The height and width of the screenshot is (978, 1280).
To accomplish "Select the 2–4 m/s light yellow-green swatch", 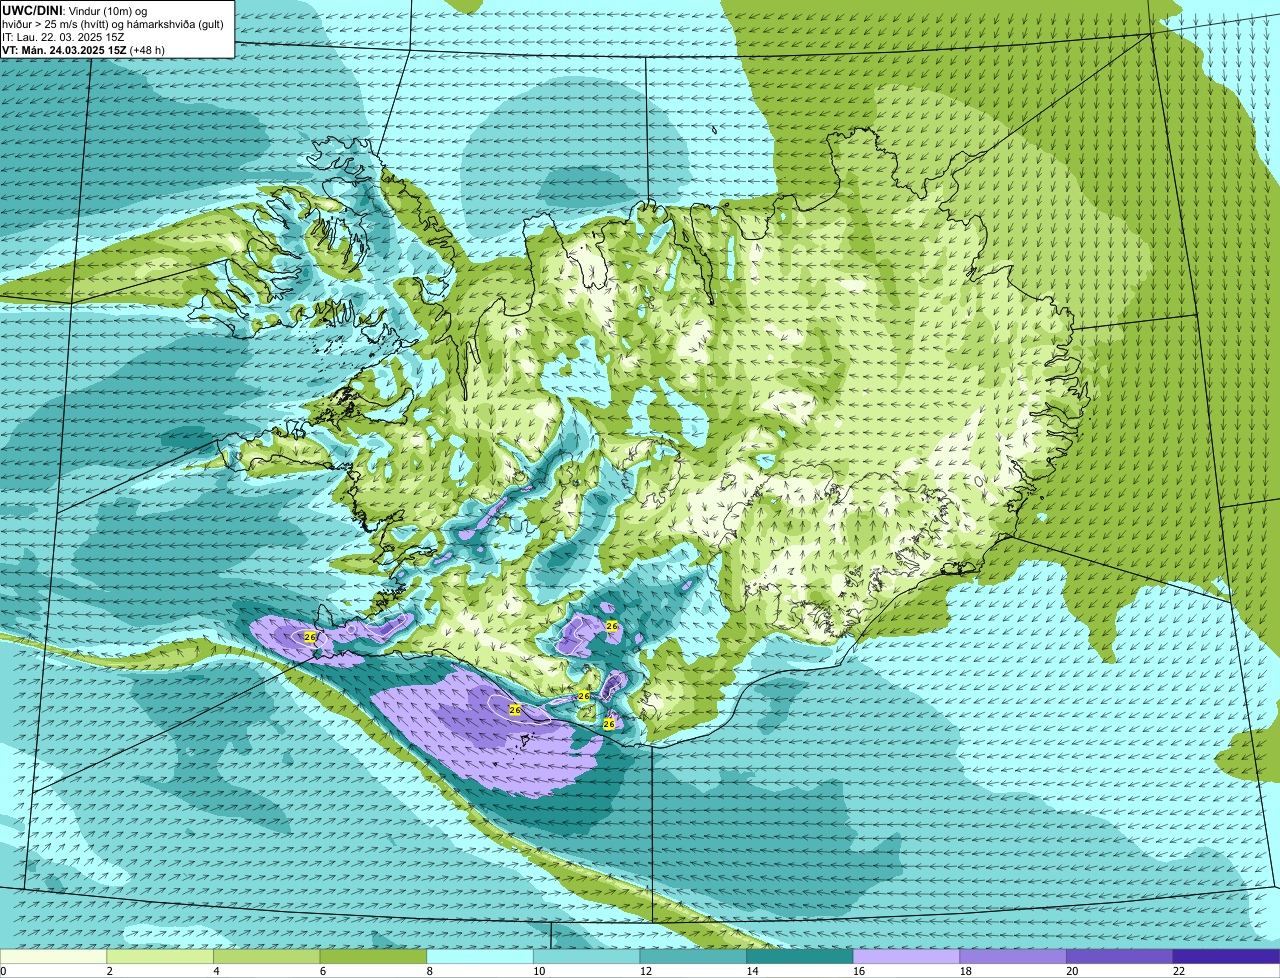I will pyautogui.click(x=161, y=956).
